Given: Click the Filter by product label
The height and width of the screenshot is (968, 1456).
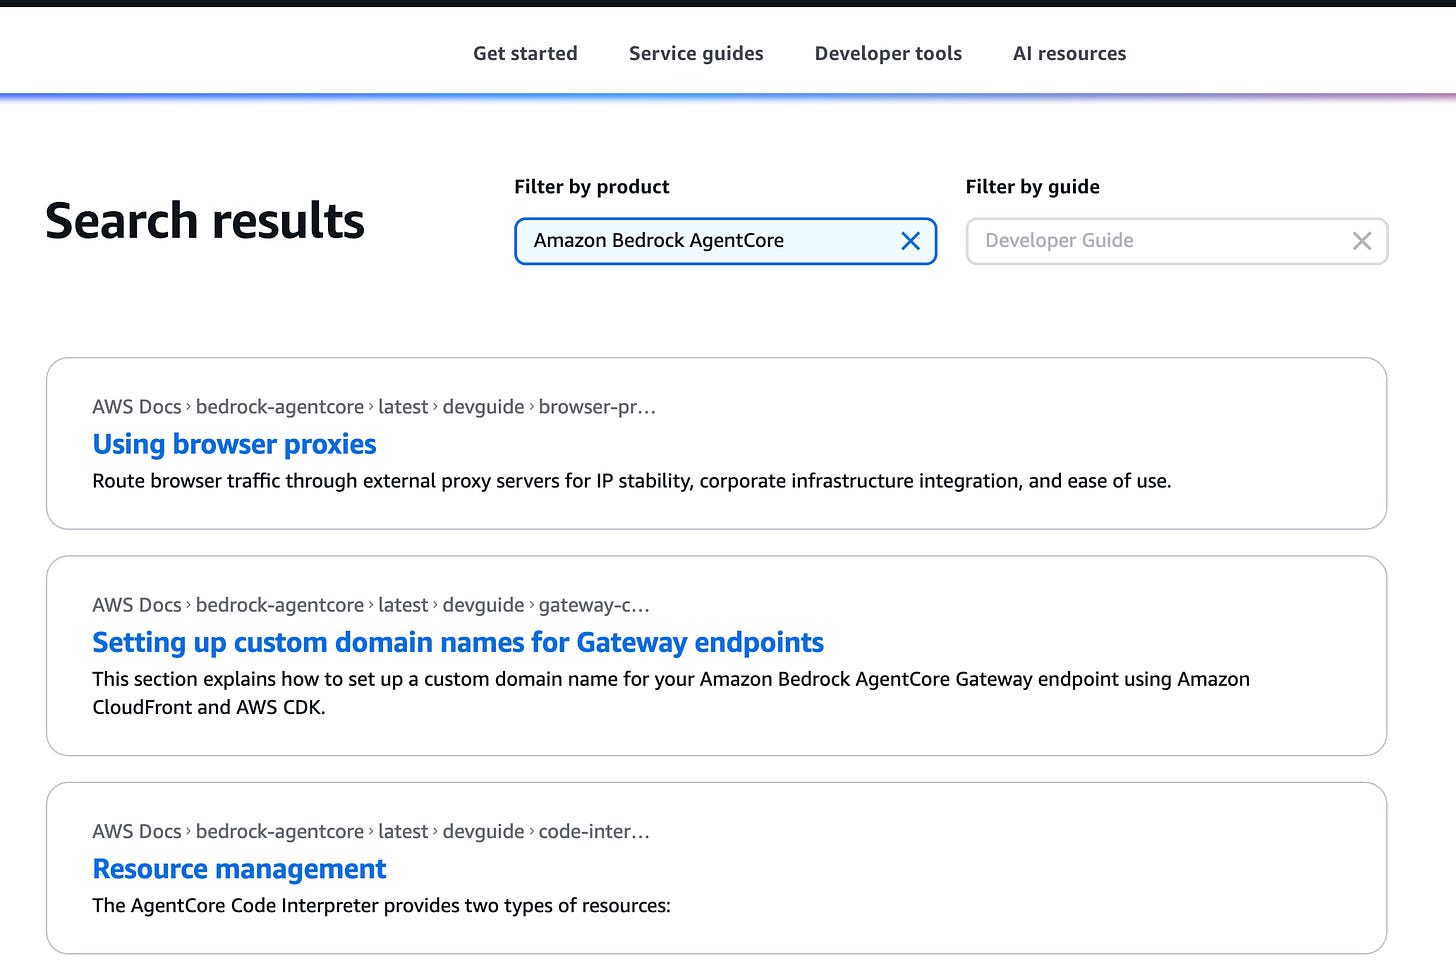Looking at the screenshot, I should (592, 187).
